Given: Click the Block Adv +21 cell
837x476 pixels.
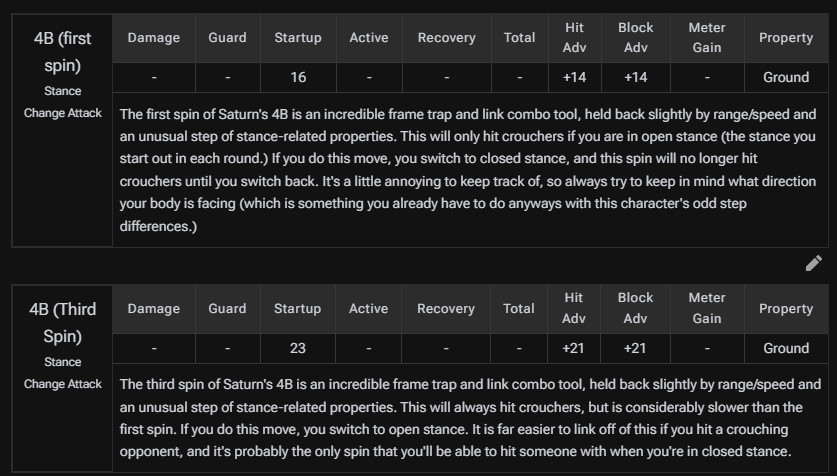Looking at the screenshot, I should (x=635, y=348).
